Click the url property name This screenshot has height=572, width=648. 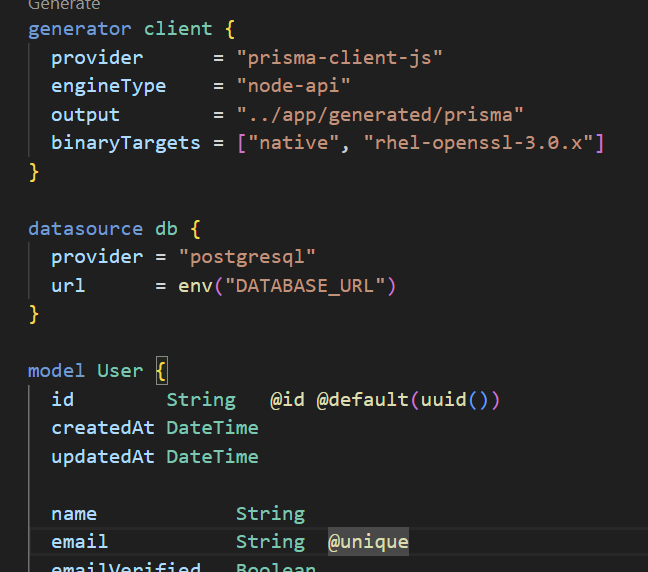coord(68,286)
